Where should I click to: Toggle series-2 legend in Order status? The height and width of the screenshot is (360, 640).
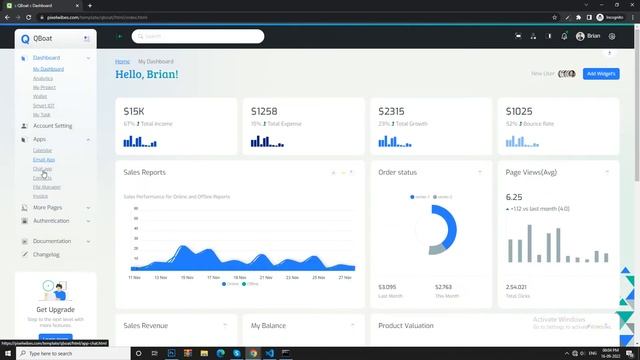(442, 197)
